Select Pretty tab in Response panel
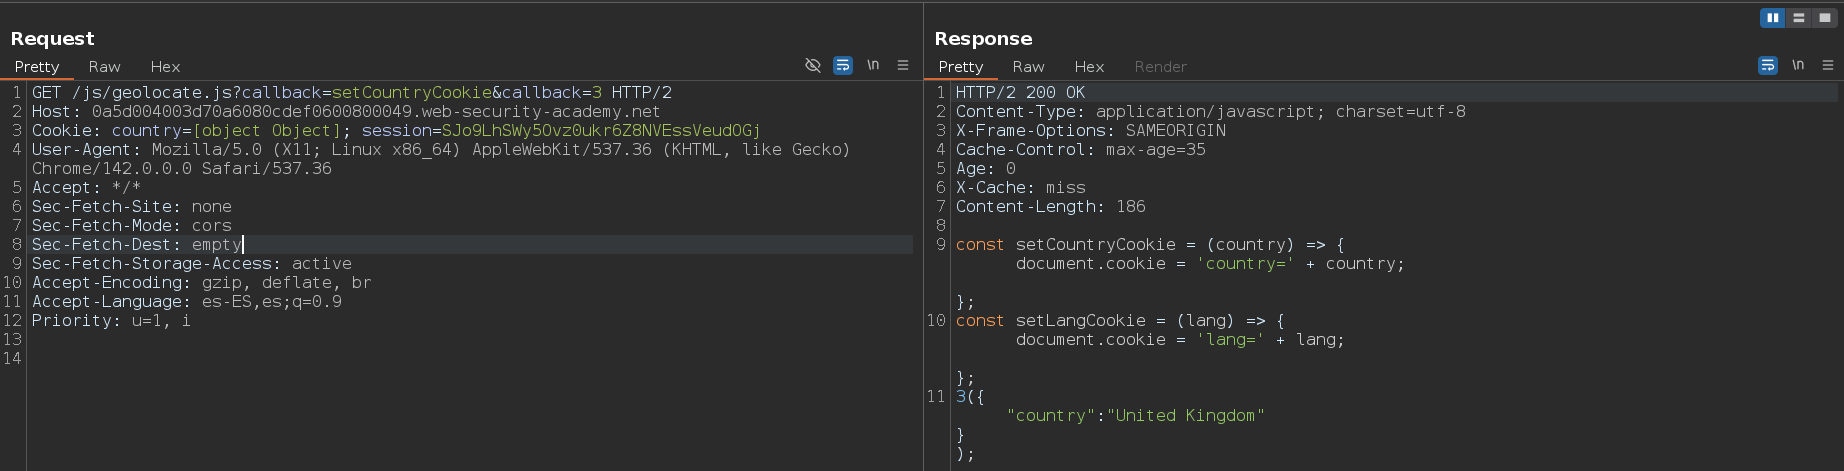1844x471 pixels. click(961, 67)
